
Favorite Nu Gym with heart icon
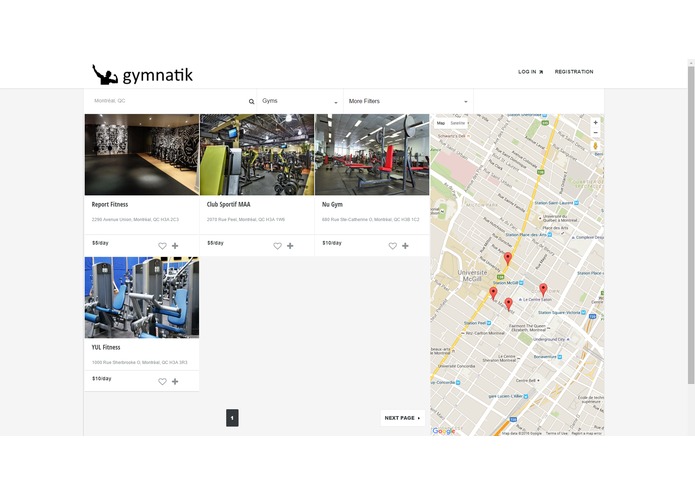coord(393,246)
